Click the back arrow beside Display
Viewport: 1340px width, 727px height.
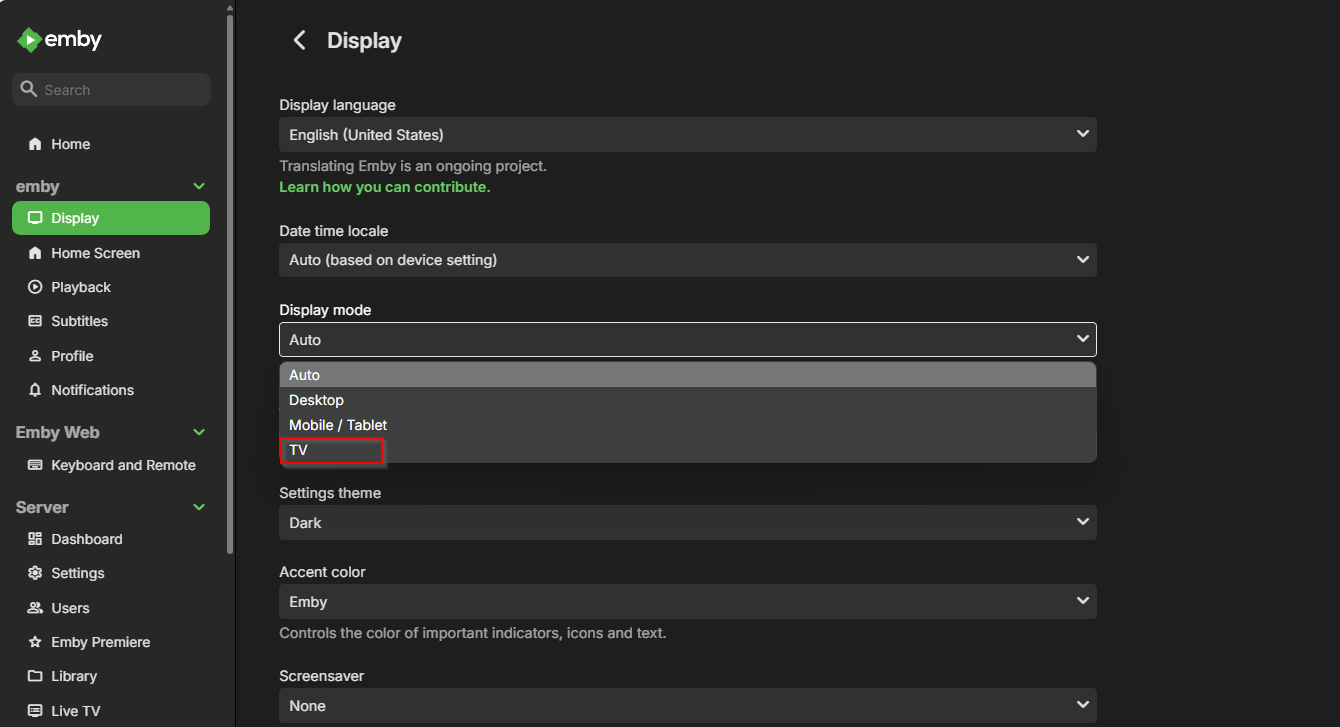click(299, 40)
